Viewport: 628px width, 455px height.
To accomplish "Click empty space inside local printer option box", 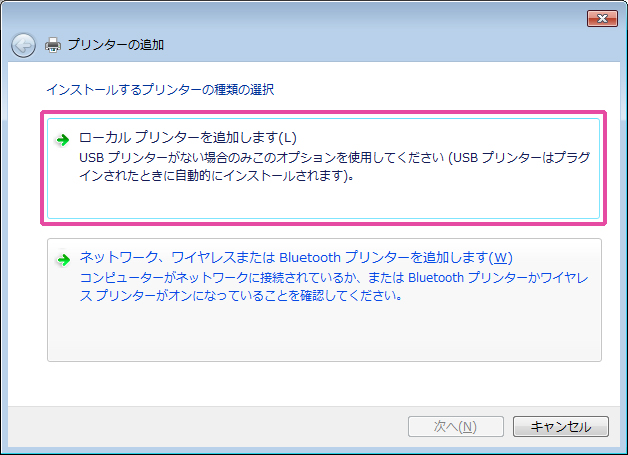I will point(320,200).
